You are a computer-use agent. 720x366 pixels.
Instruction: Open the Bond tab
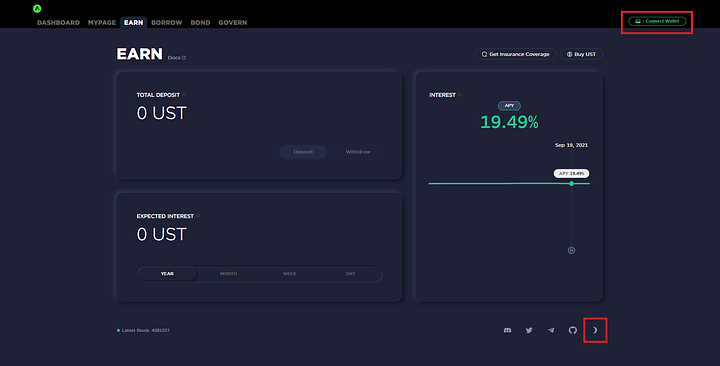200,23
